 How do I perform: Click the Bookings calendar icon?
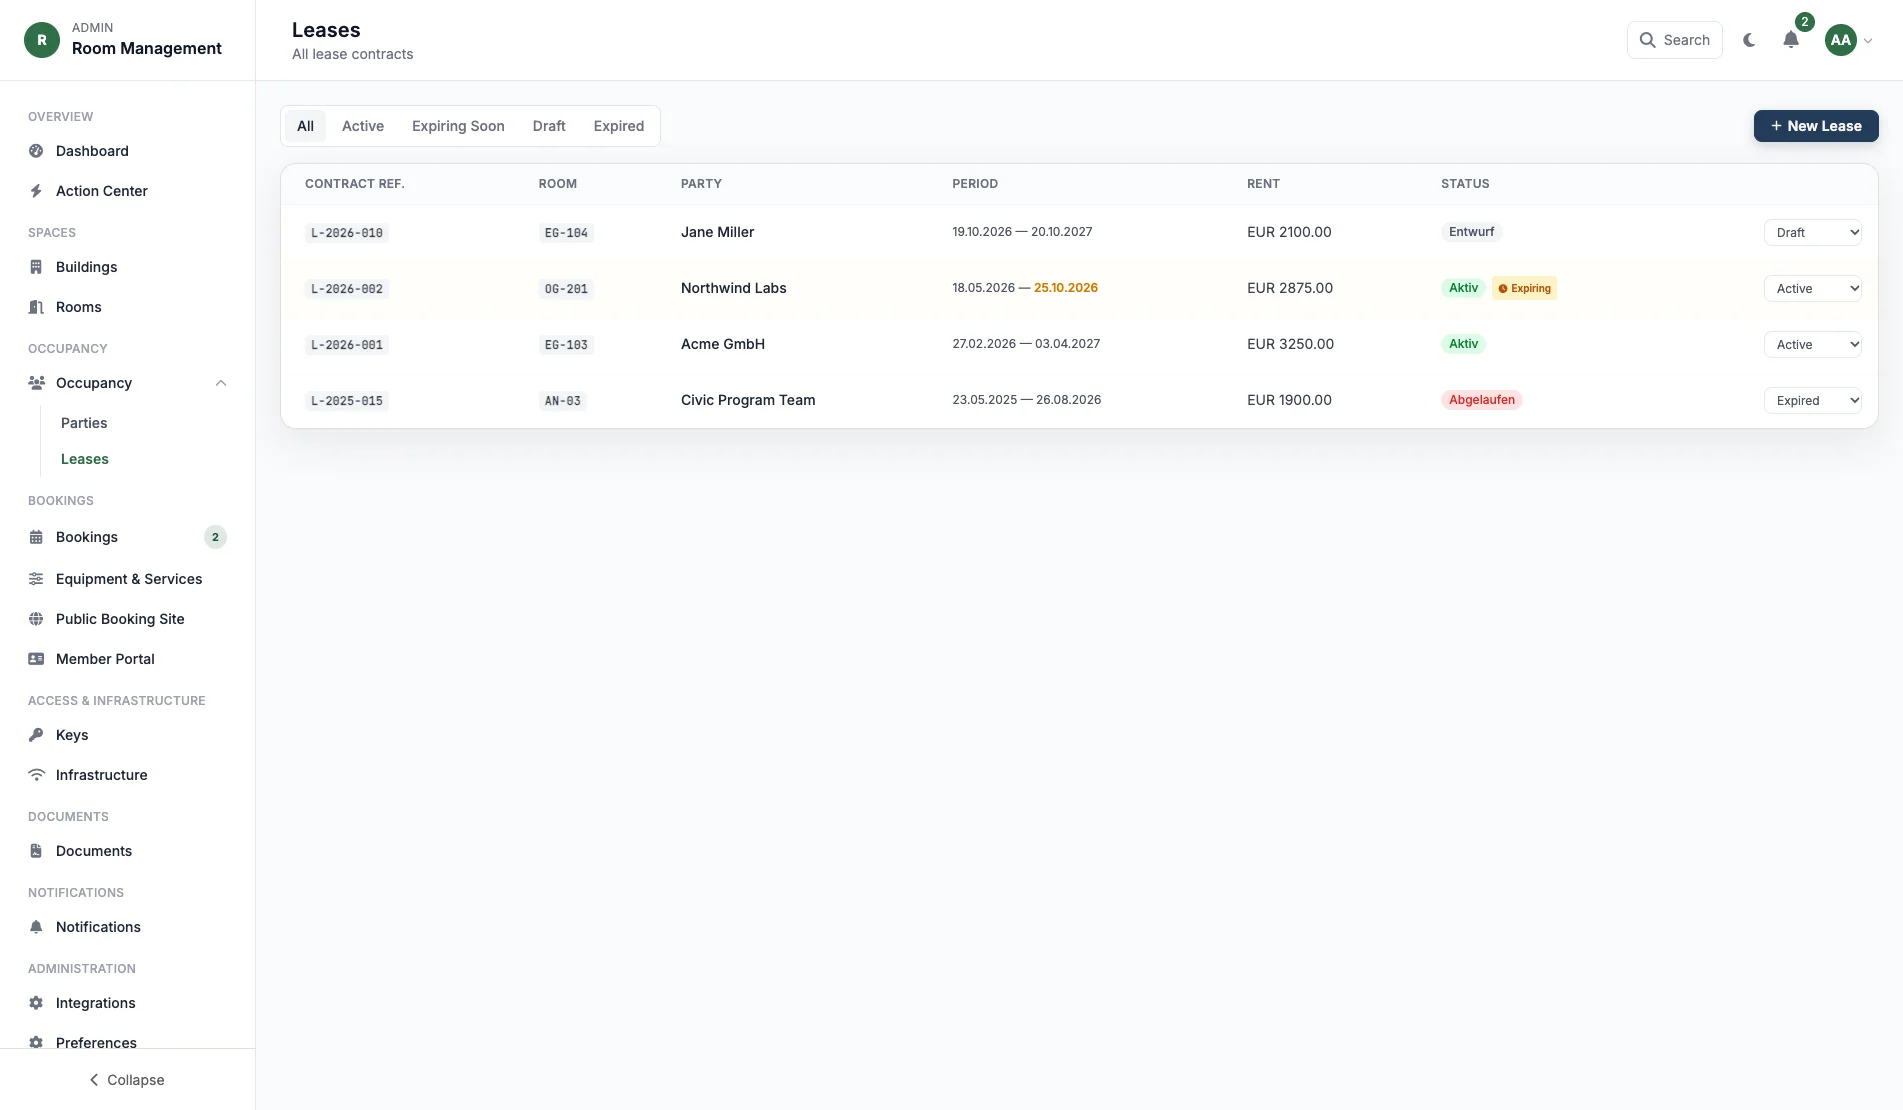[36, 537]
